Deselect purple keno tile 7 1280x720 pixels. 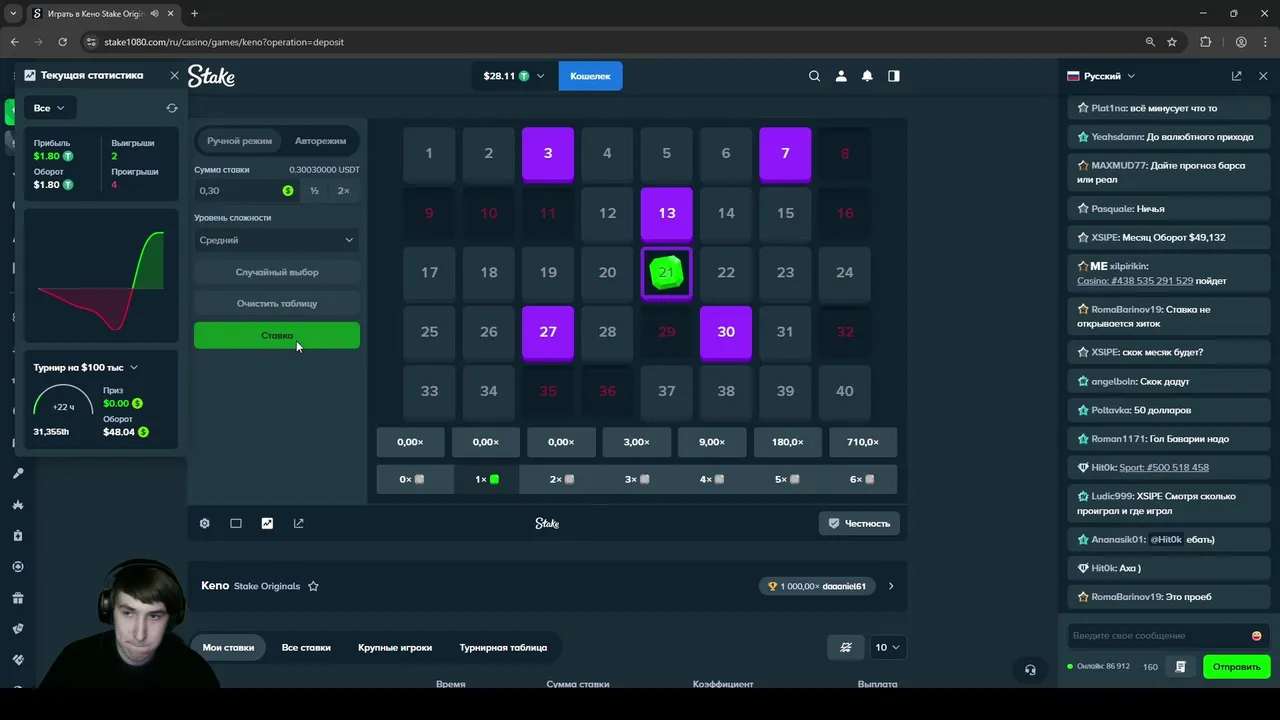click(x=785, y=153)
